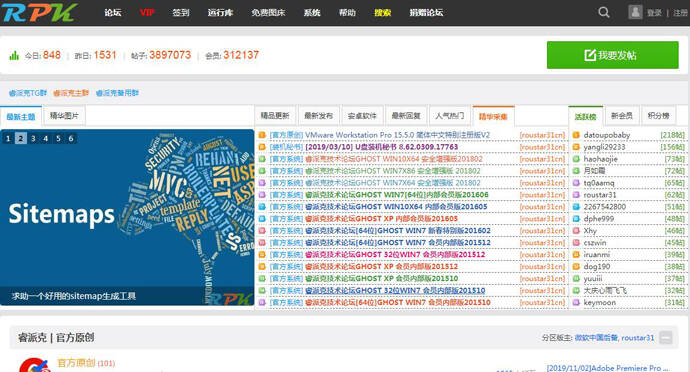Viewport: 690px width, 372px height.
Task: Switch to the 人气热门 tab
Action: point(450,115)
